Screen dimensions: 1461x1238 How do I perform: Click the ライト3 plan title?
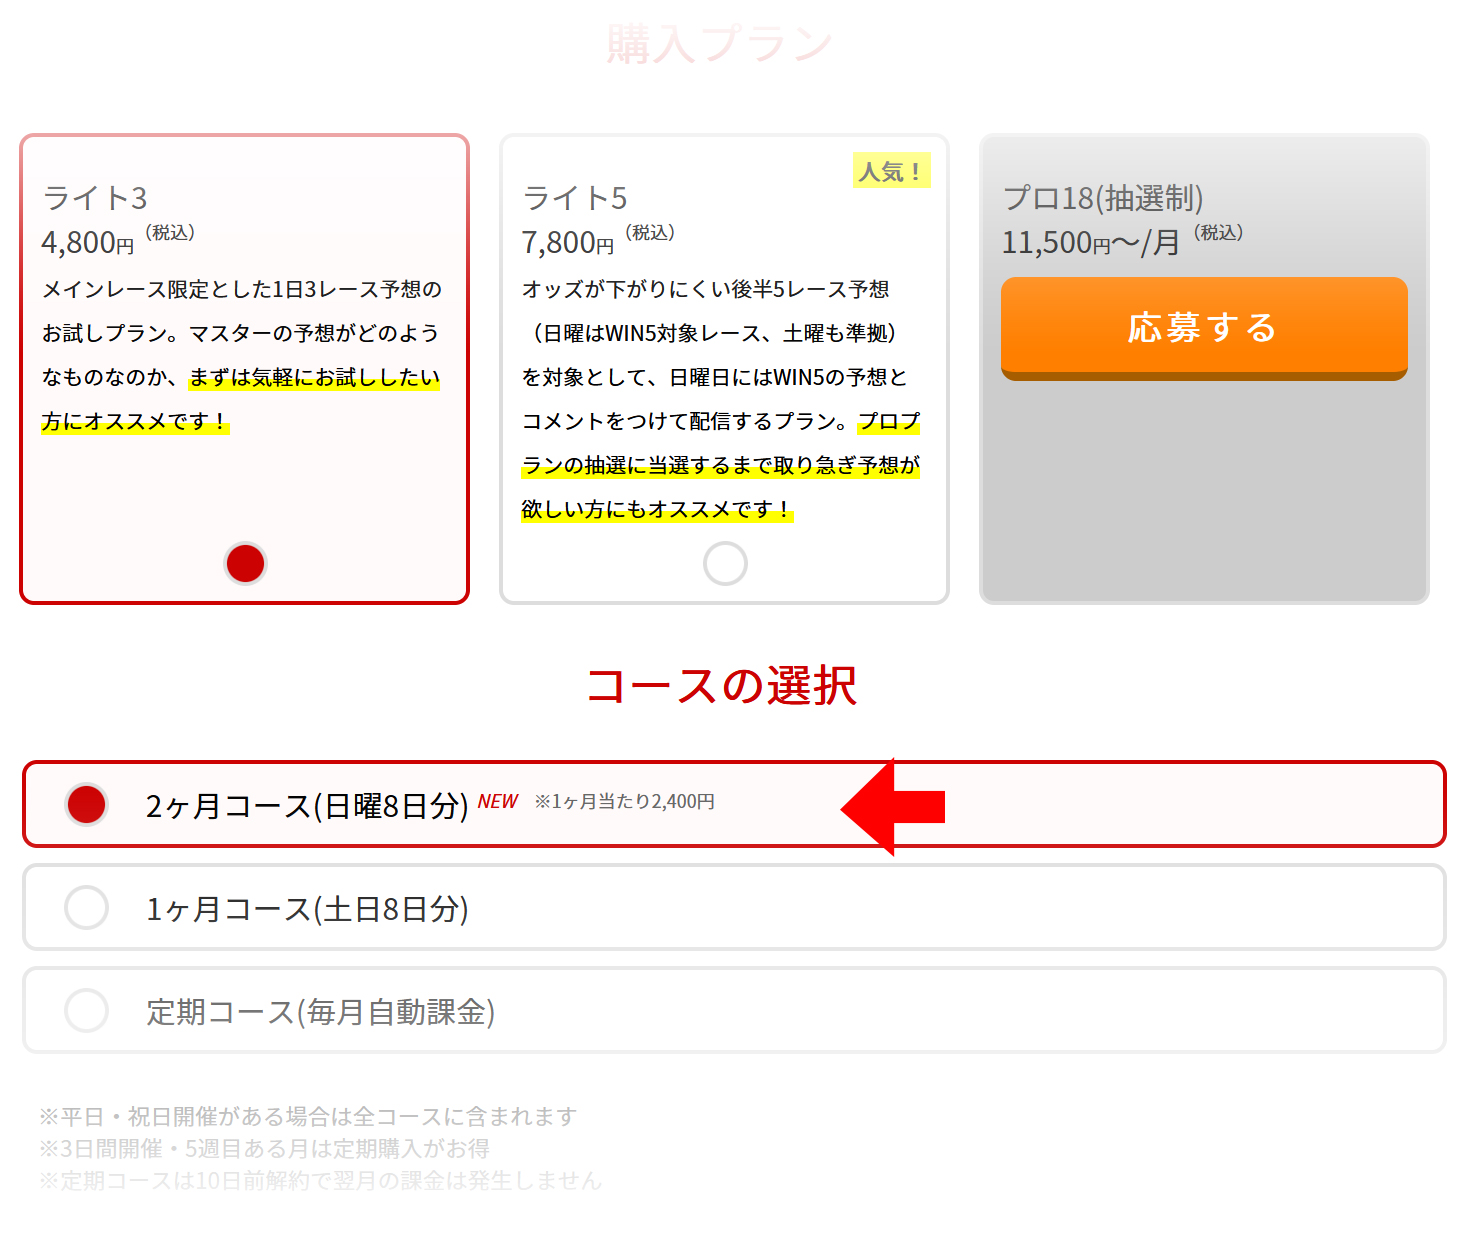[95, 198]
